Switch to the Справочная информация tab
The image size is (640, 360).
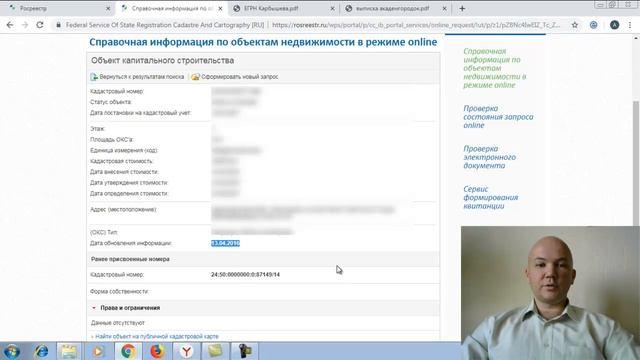tap(171, 8)
